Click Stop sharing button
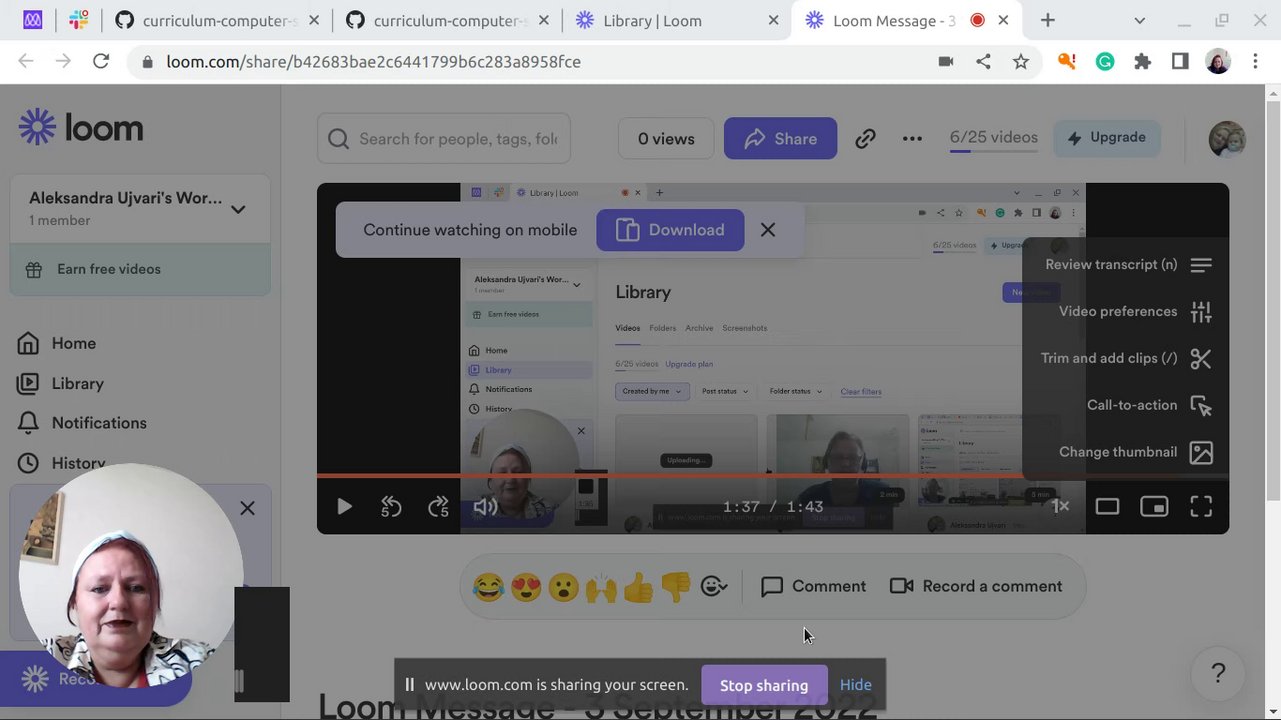 (764, 685)
